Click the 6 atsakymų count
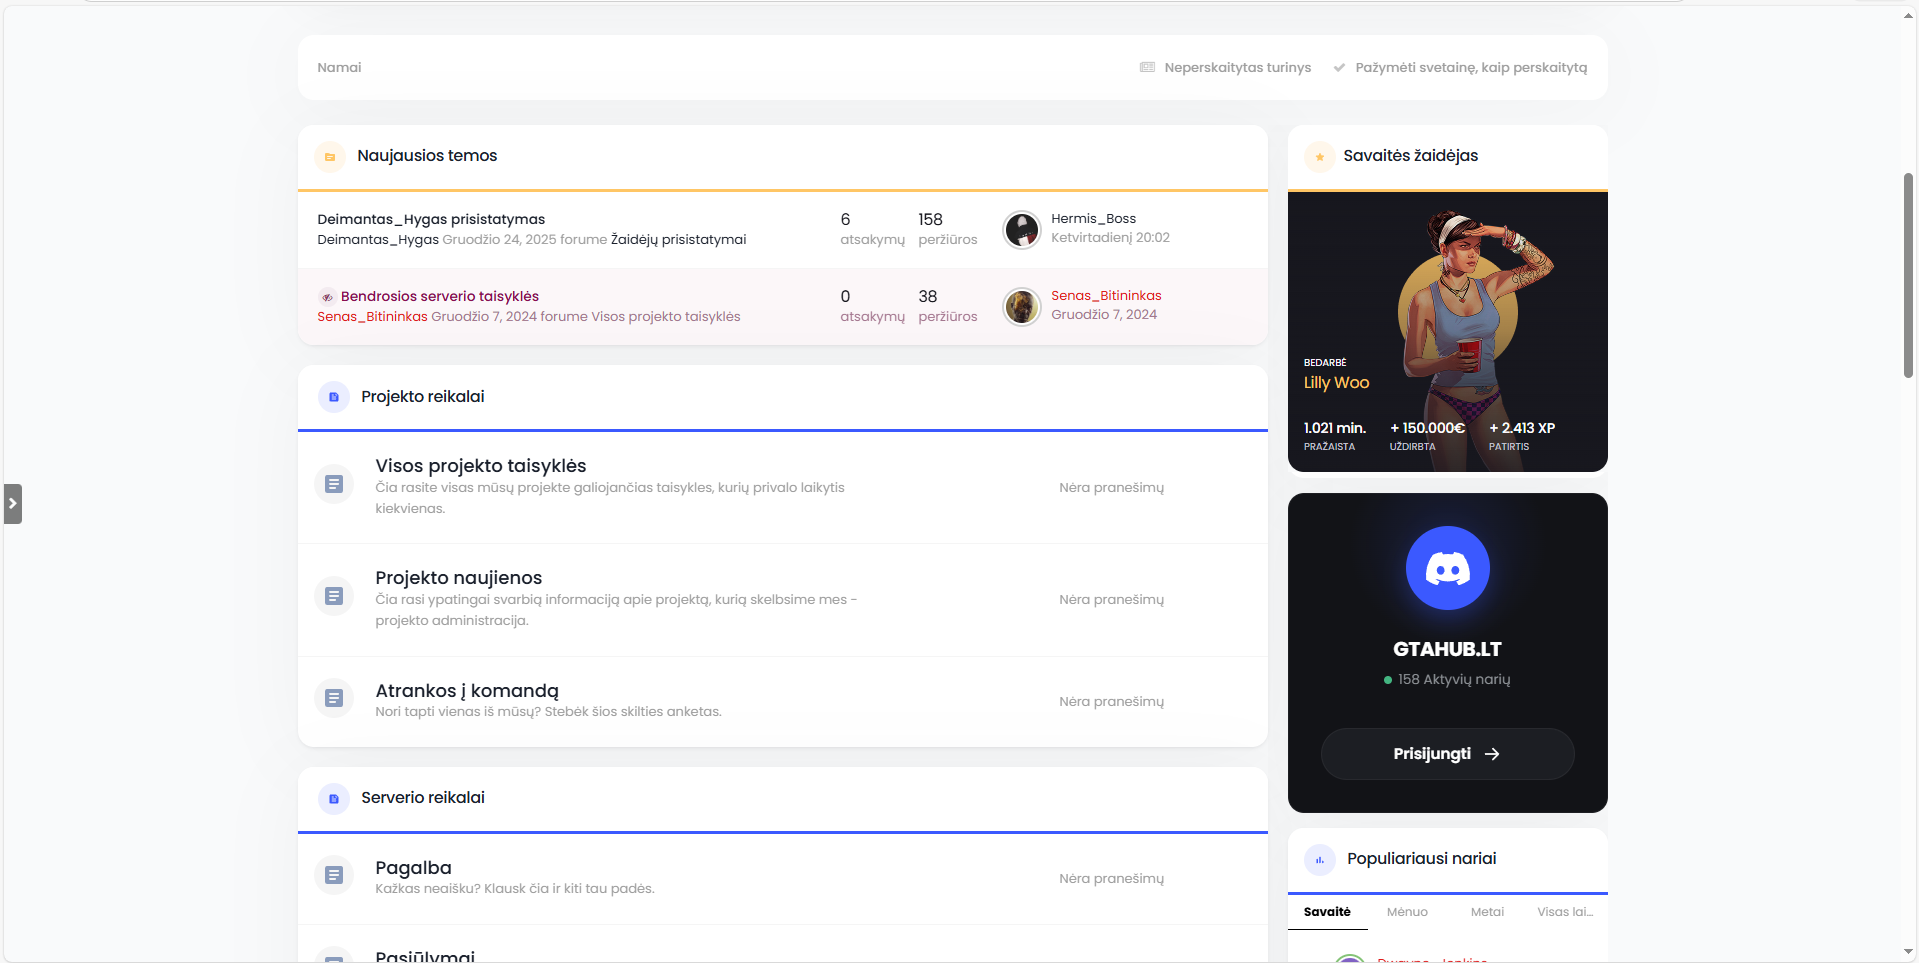Image resolution: width=1919 pixels, height=963 pixels. point(872,229)
